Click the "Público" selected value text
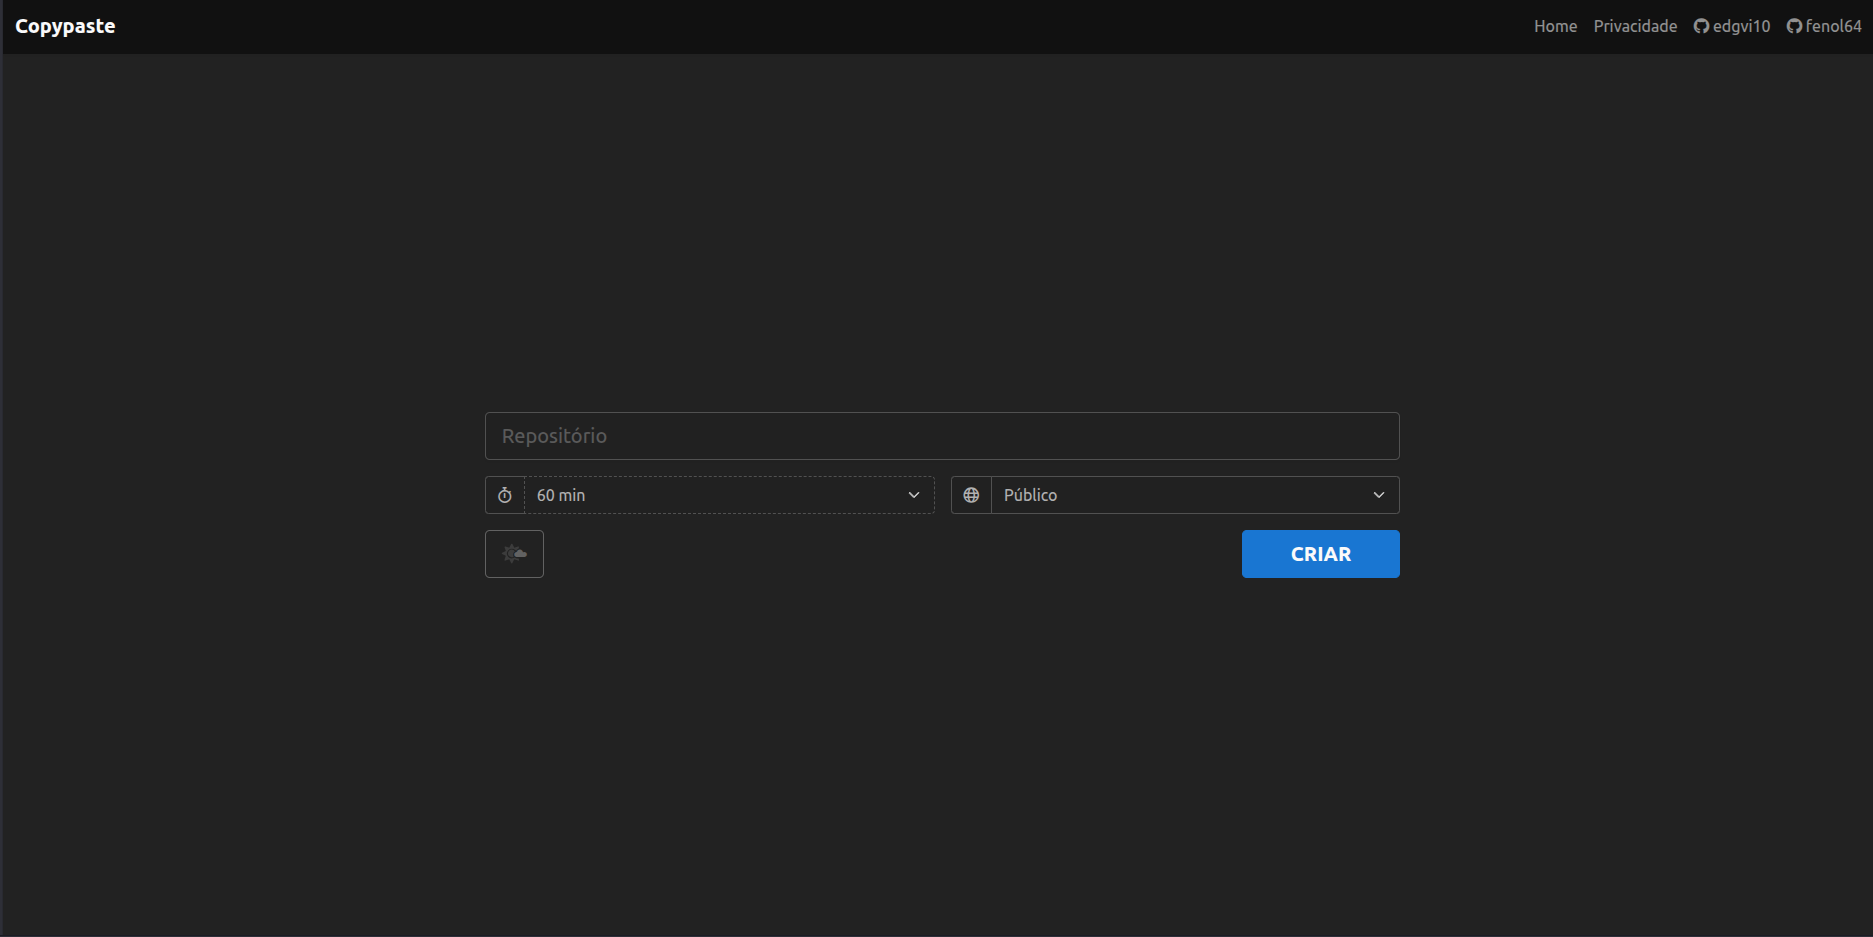1873x937 pixels. (1030, 495)
